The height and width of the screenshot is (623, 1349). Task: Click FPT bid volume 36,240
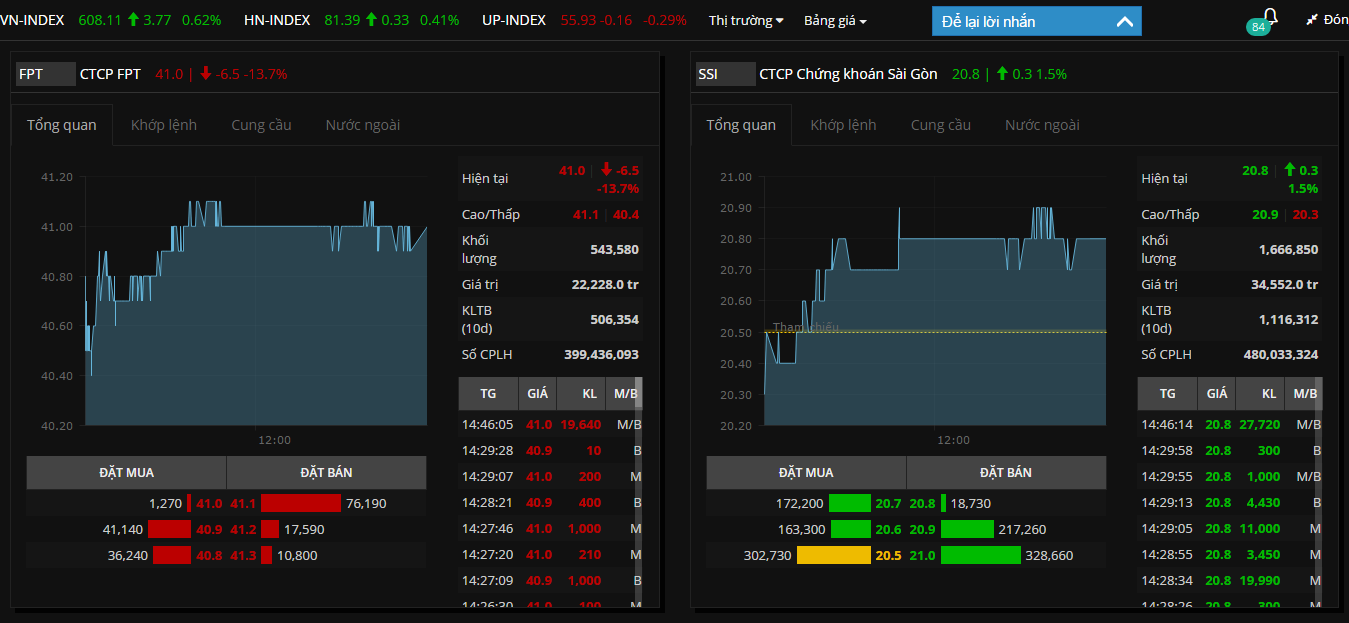click(128, 555)
